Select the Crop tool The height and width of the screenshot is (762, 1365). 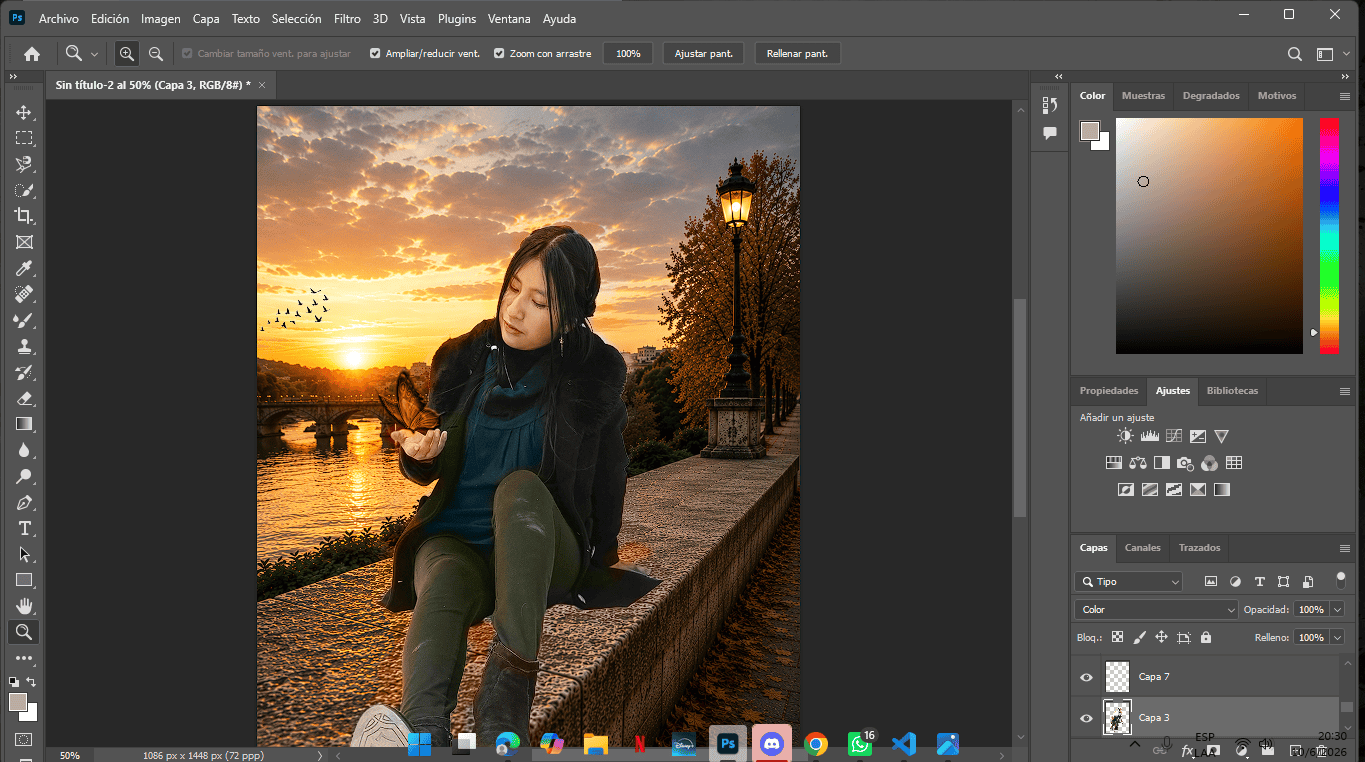[x=24, y=216]
